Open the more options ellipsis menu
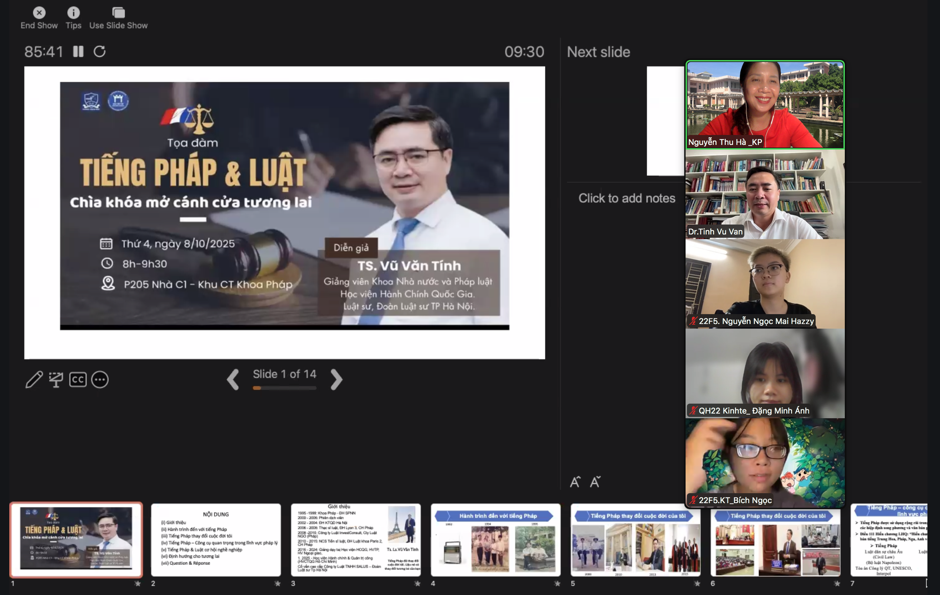Image resolution: width=940 pixels, height=595 pixels. pyautogui.click(x=100, y=379)
